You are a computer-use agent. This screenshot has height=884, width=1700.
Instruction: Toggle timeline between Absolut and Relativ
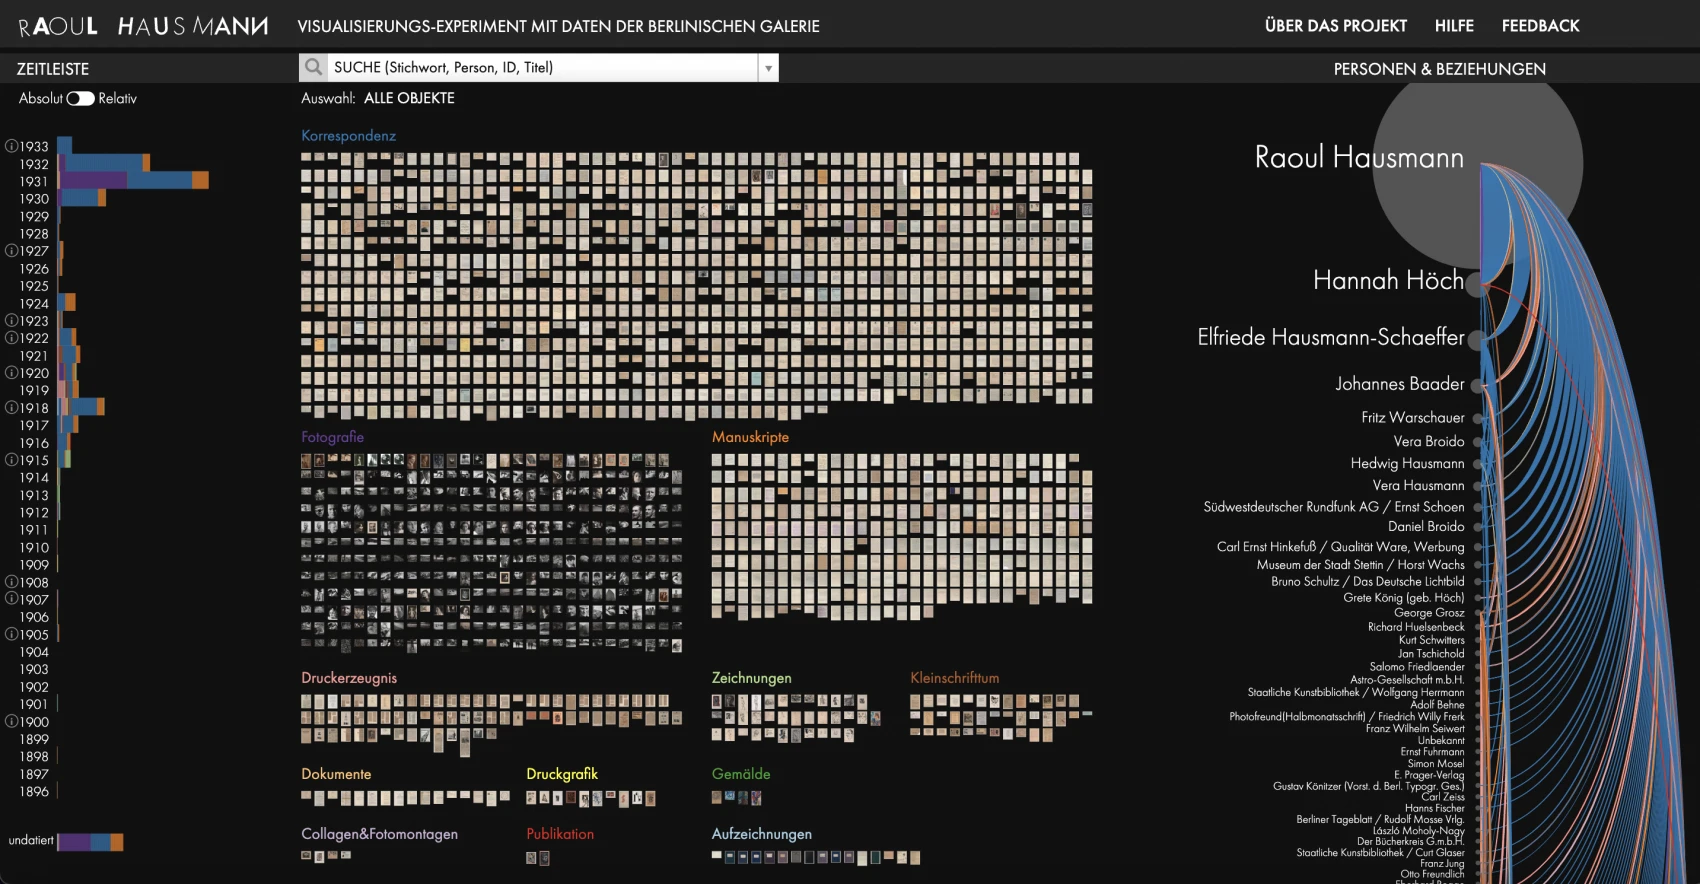(80, 98)
